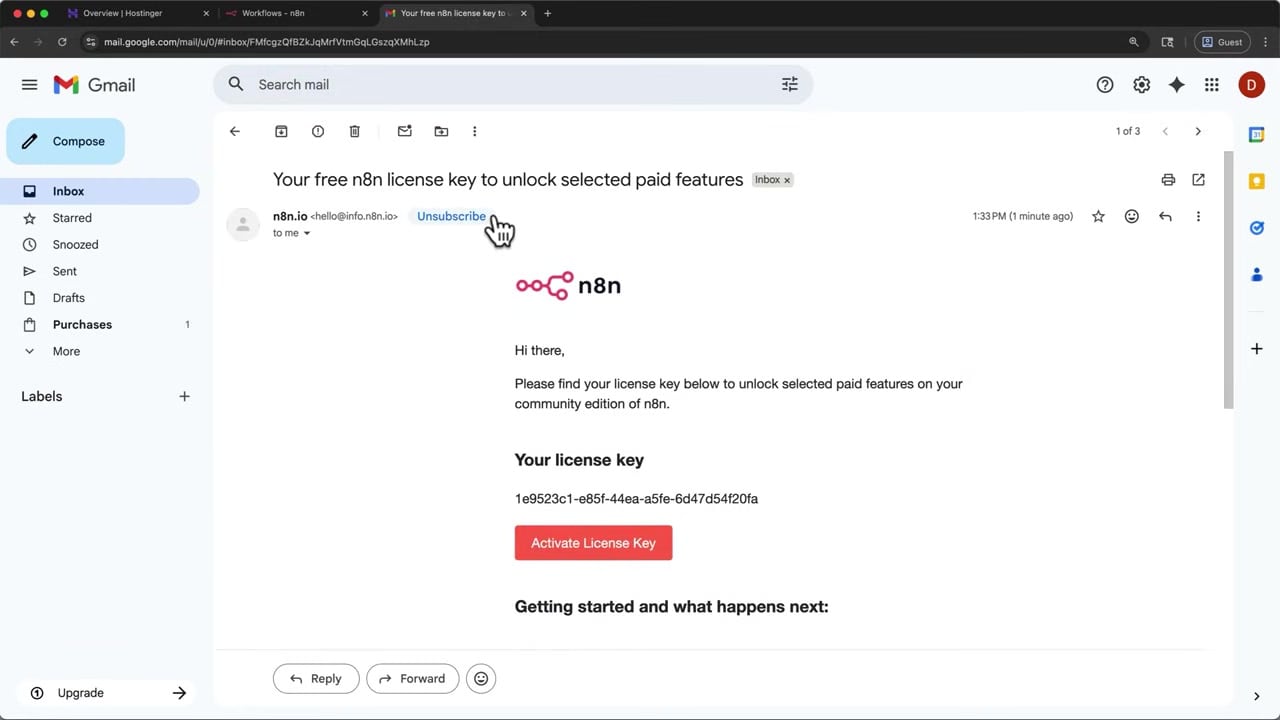The width and height of the screenshot is (1280, 720).
Task: Print all messages icon
Action: point(1168,180)
